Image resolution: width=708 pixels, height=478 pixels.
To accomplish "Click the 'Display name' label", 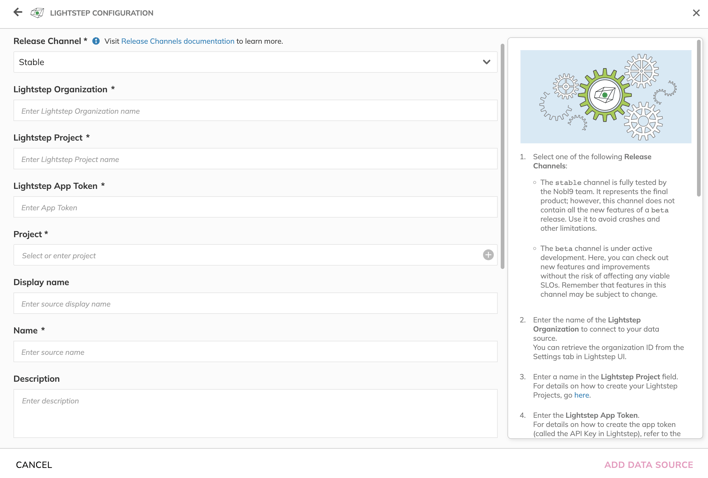I will [x=41, y=282].
